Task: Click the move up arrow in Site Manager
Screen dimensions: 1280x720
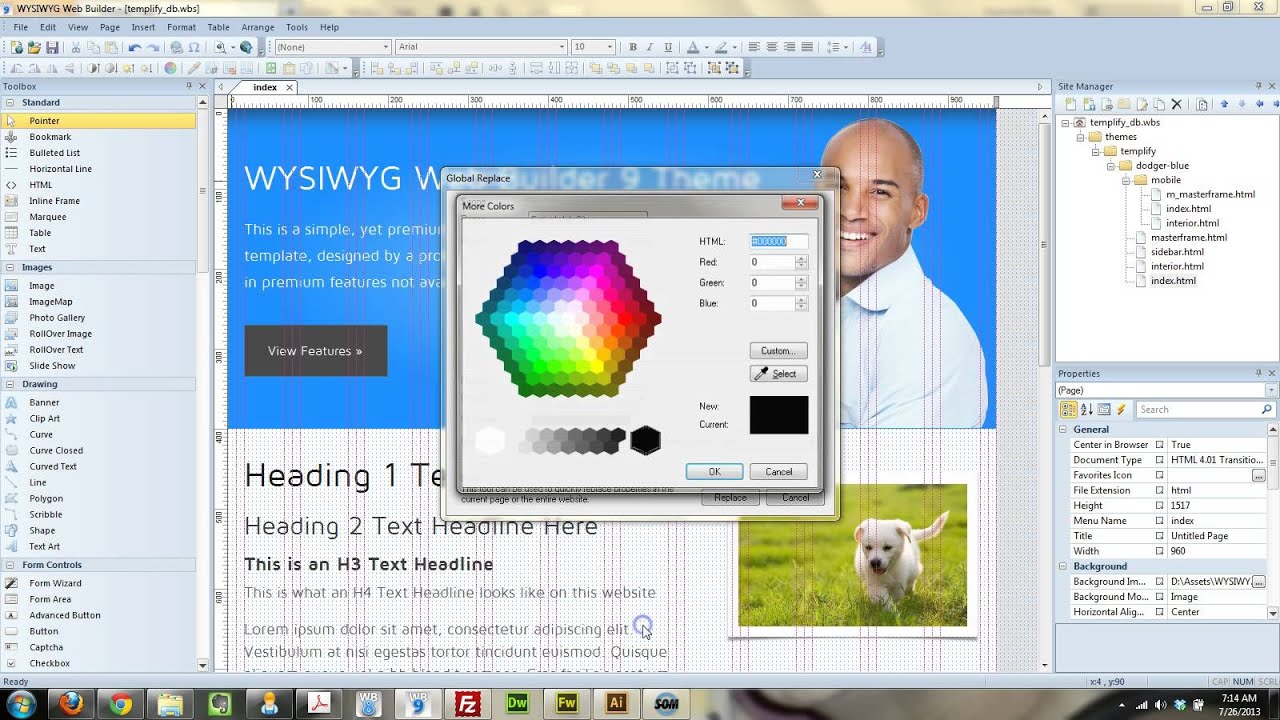Action: [x=1223, y=104]
